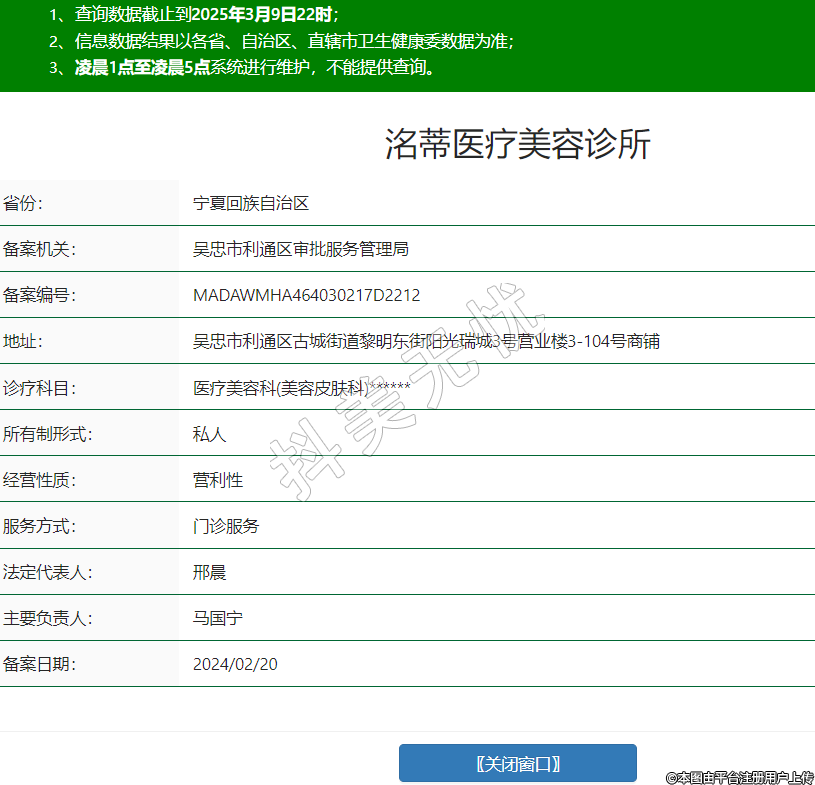Click the 经营性质 value 营利性
815x785 pixels.
[217, 480]
